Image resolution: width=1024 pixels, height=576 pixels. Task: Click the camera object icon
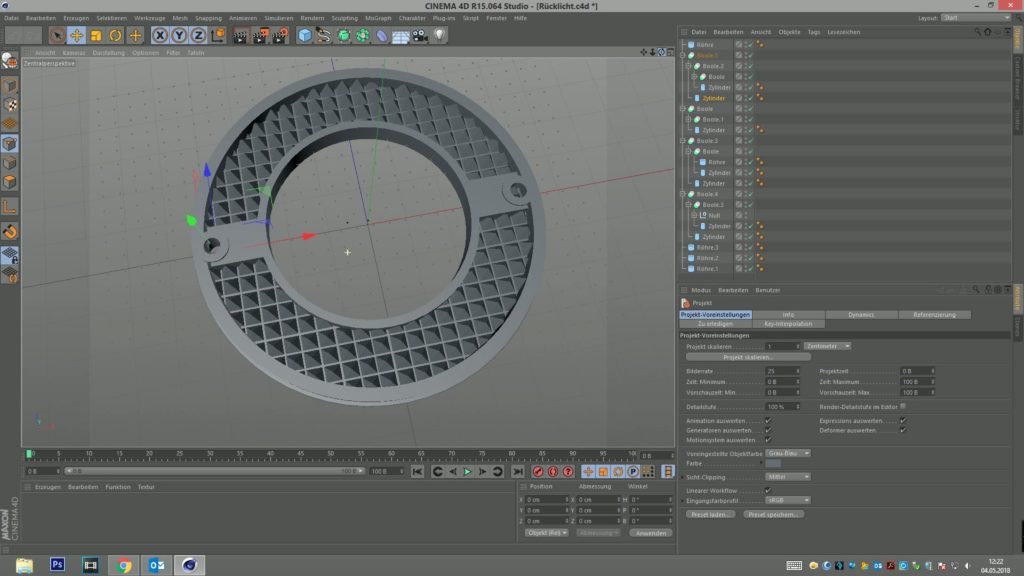pyautogui.click(x=419, y=35)
